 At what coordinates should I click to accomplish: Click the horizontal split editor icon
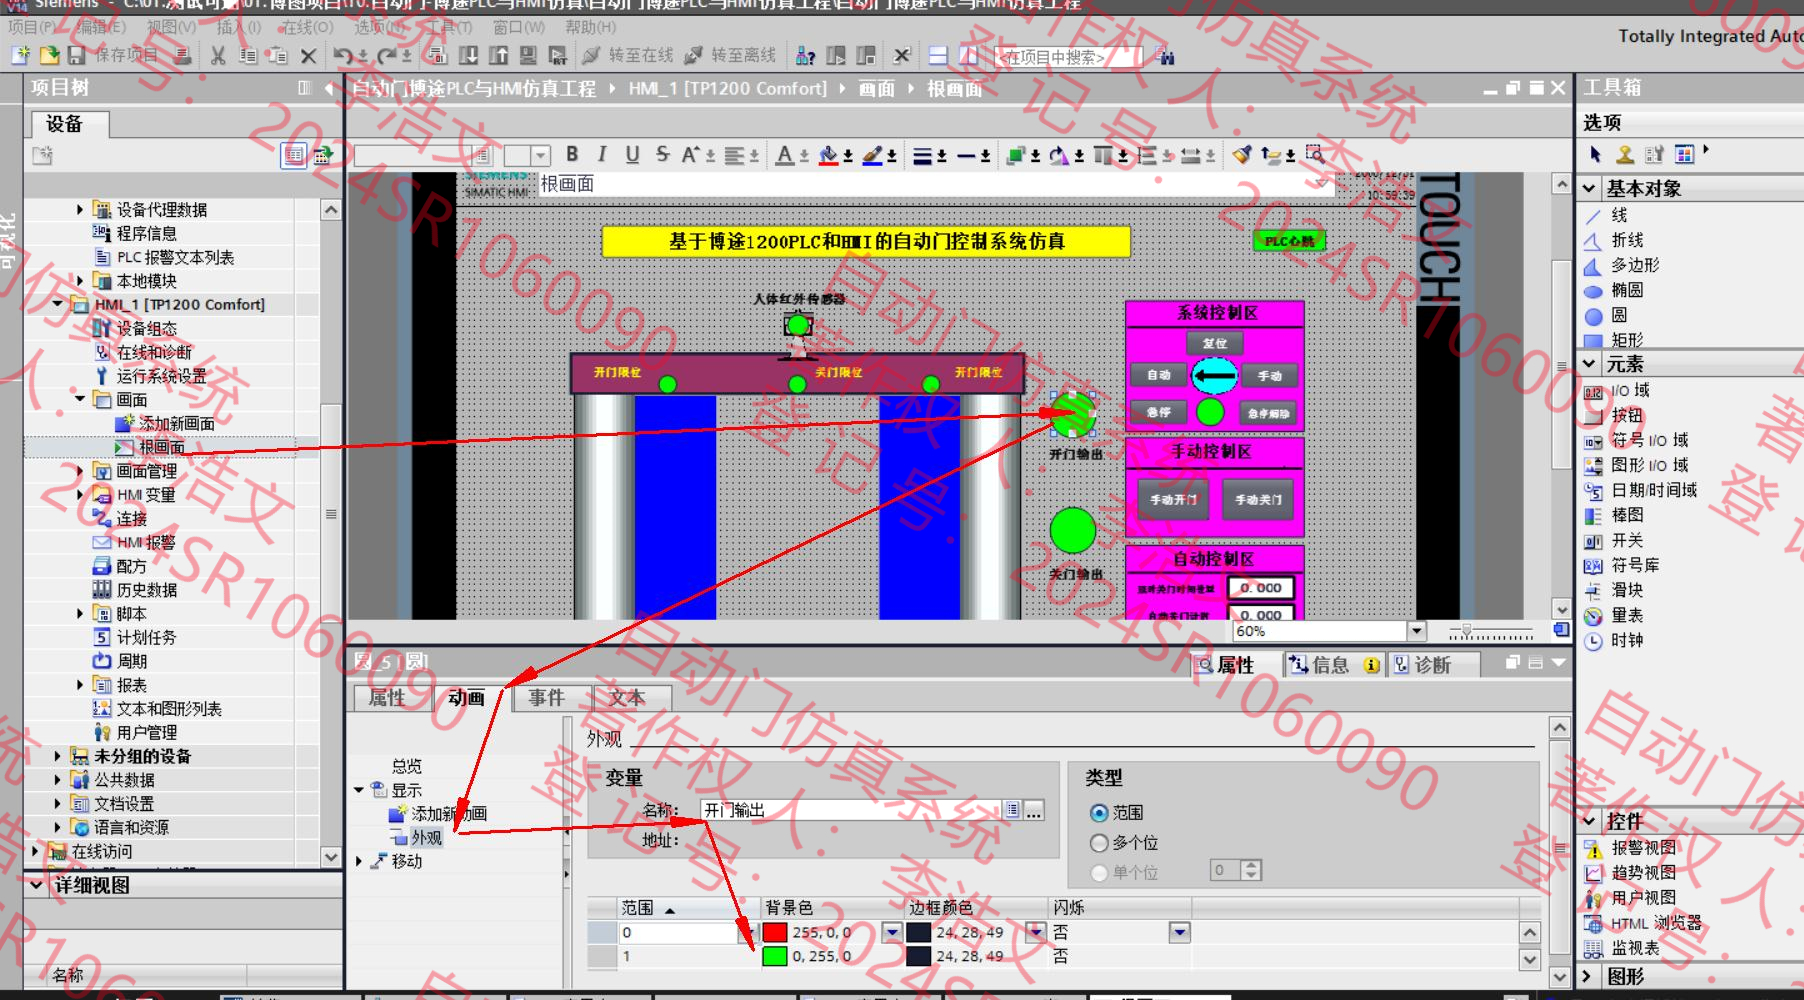pyautogui.click(x=938, y=56)
